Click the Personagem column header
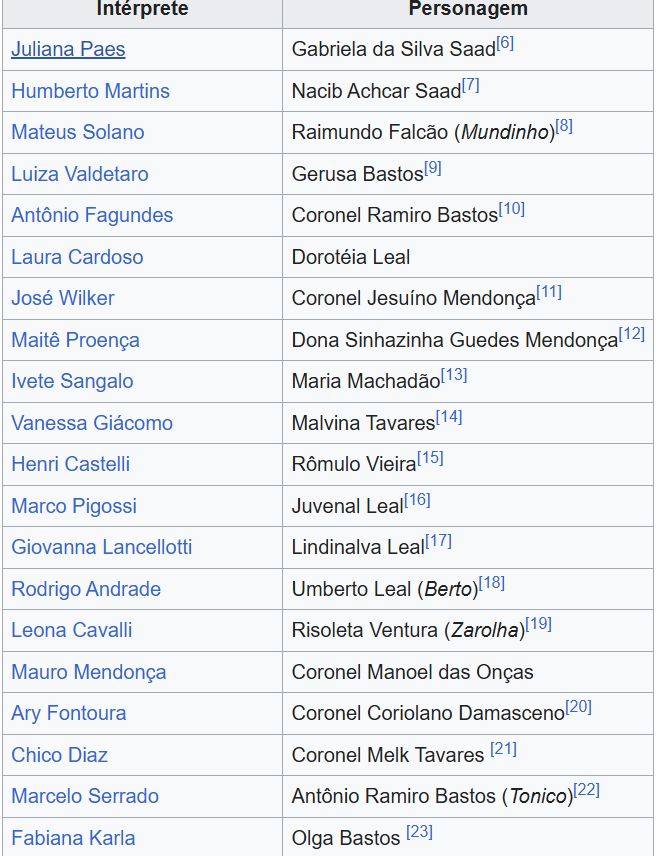The height and width of the screenshot is (856, 670). (x=468, y=10)
